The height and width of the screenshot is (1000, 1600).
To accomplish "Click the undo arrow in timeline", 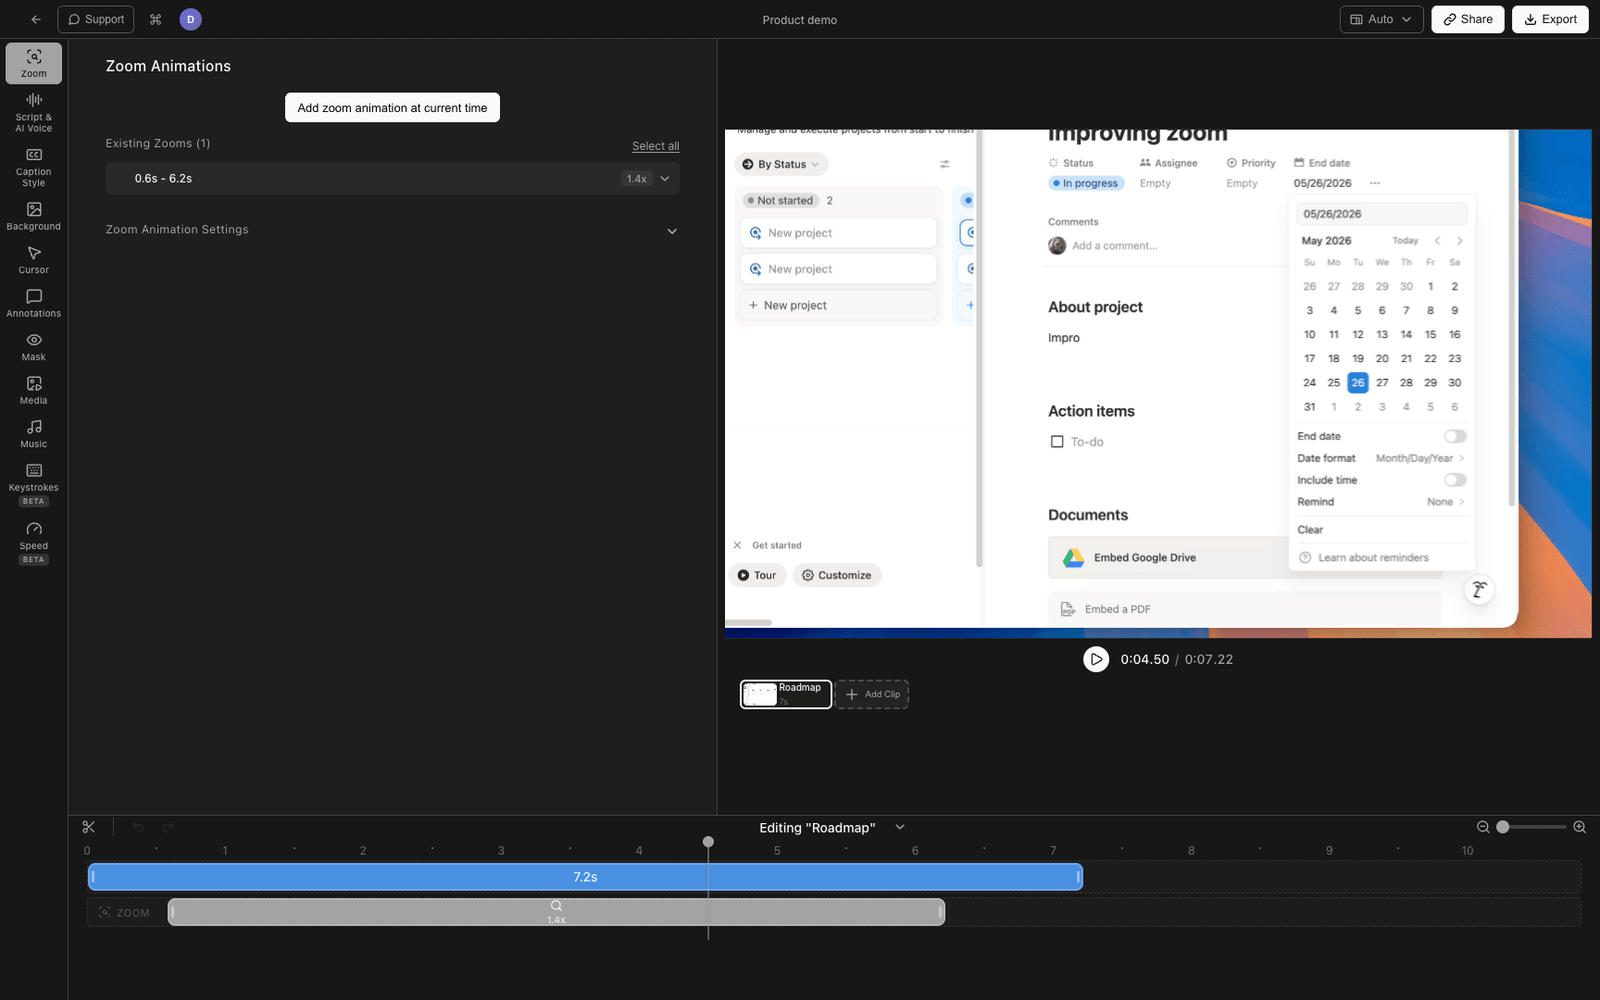I will [x=138, y=827].
